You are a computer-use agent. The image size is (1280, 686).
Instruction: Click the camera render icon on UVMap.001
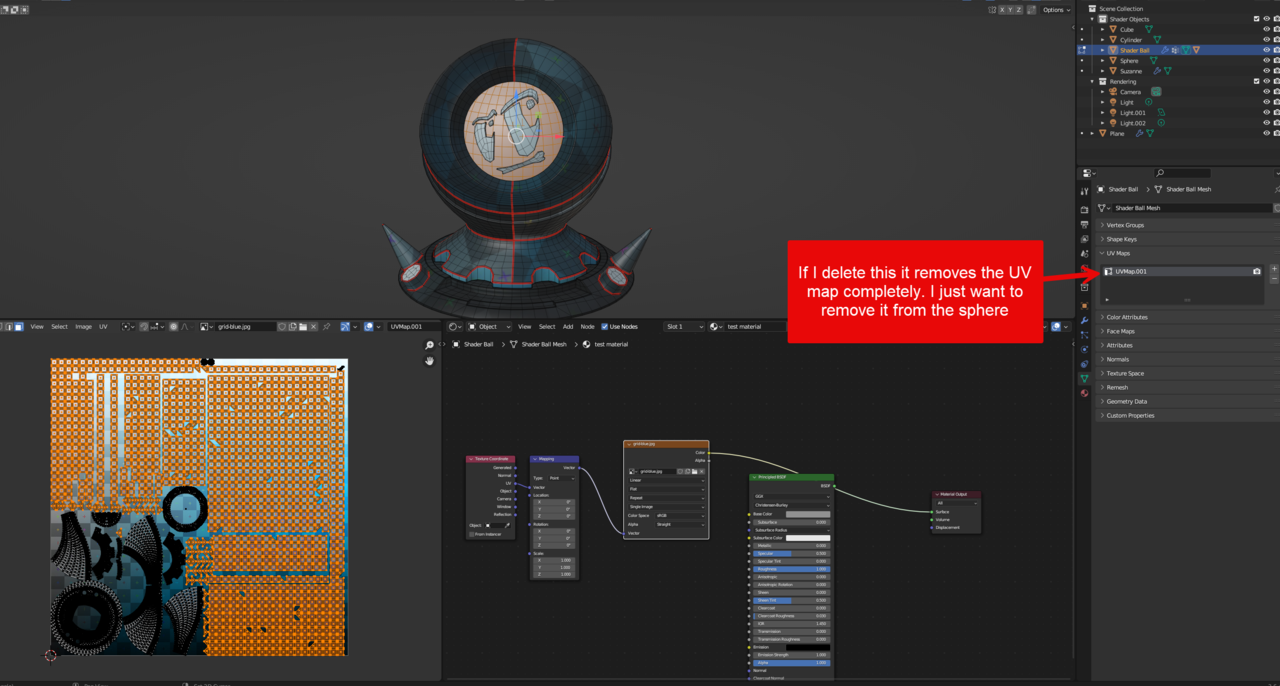click(x=1257, y=271)
